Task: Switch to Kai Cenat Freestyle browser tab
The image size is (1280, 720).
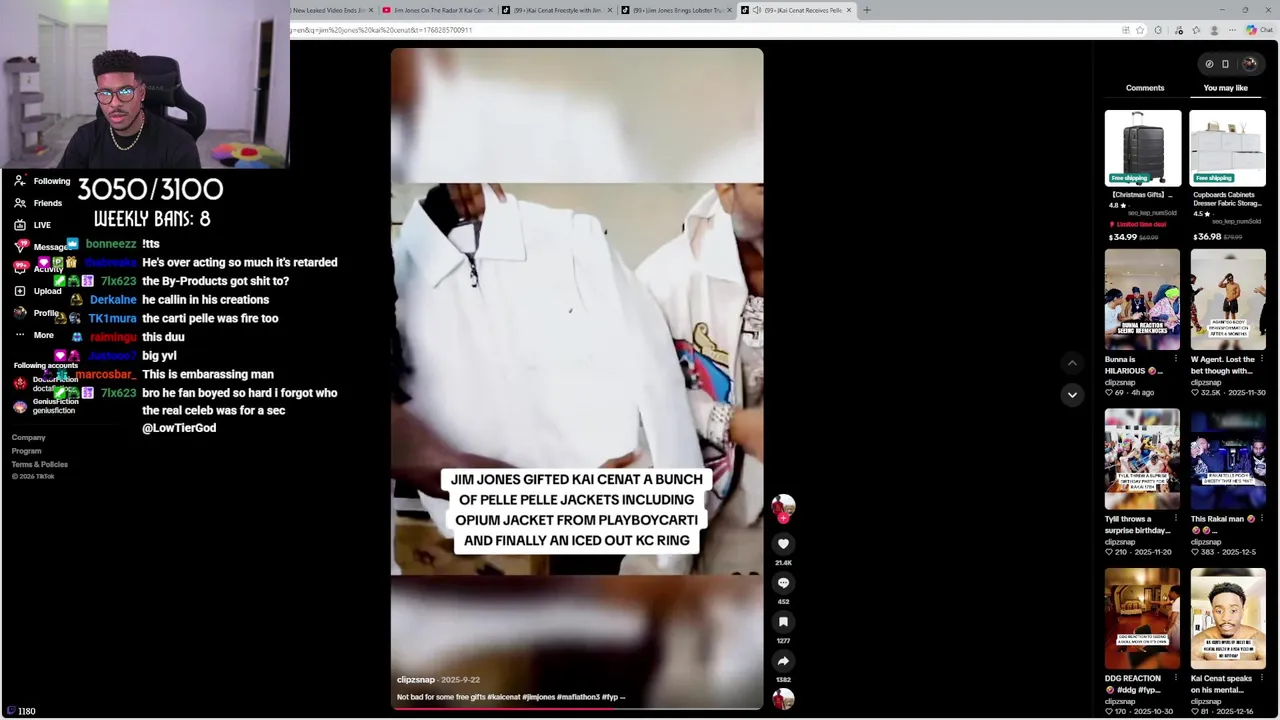Action: click(556, 10)
